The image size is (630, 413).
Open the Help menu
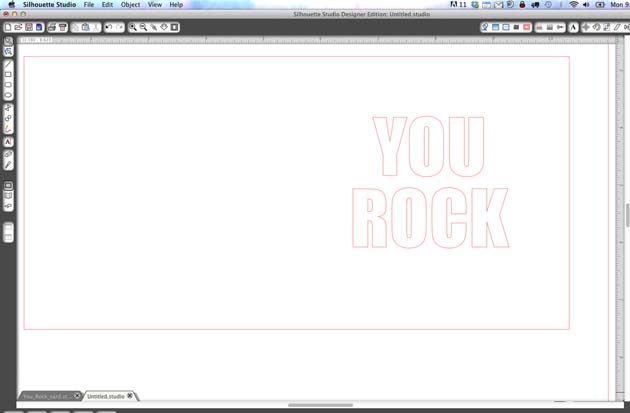coord(176,4)
